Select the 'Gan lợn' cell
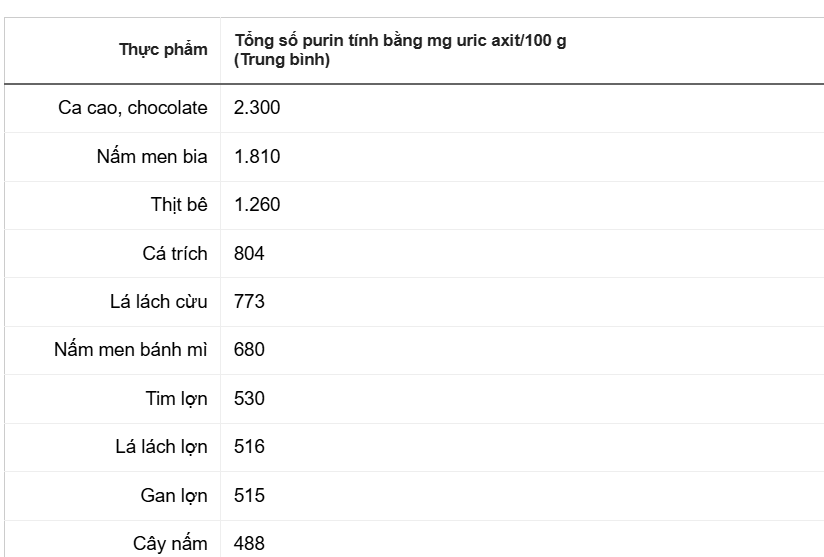Screen dimensions: 824x557 tap(174, 496)
